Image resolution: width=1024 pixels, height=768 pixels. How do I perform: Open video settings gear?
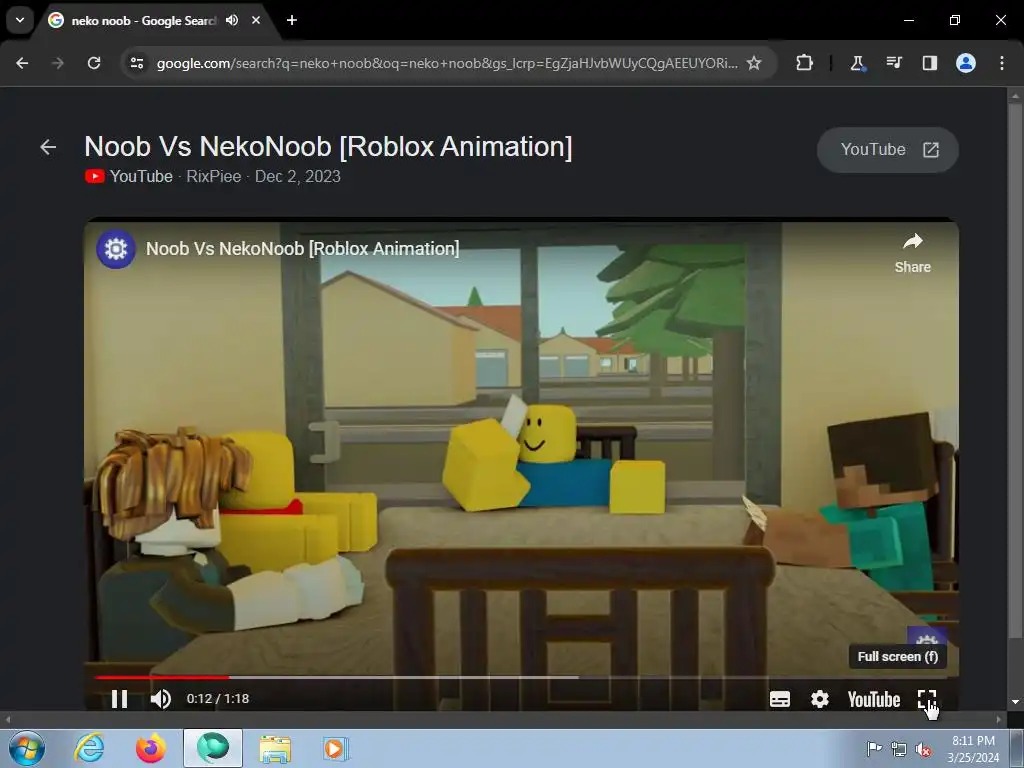[820, 699]
